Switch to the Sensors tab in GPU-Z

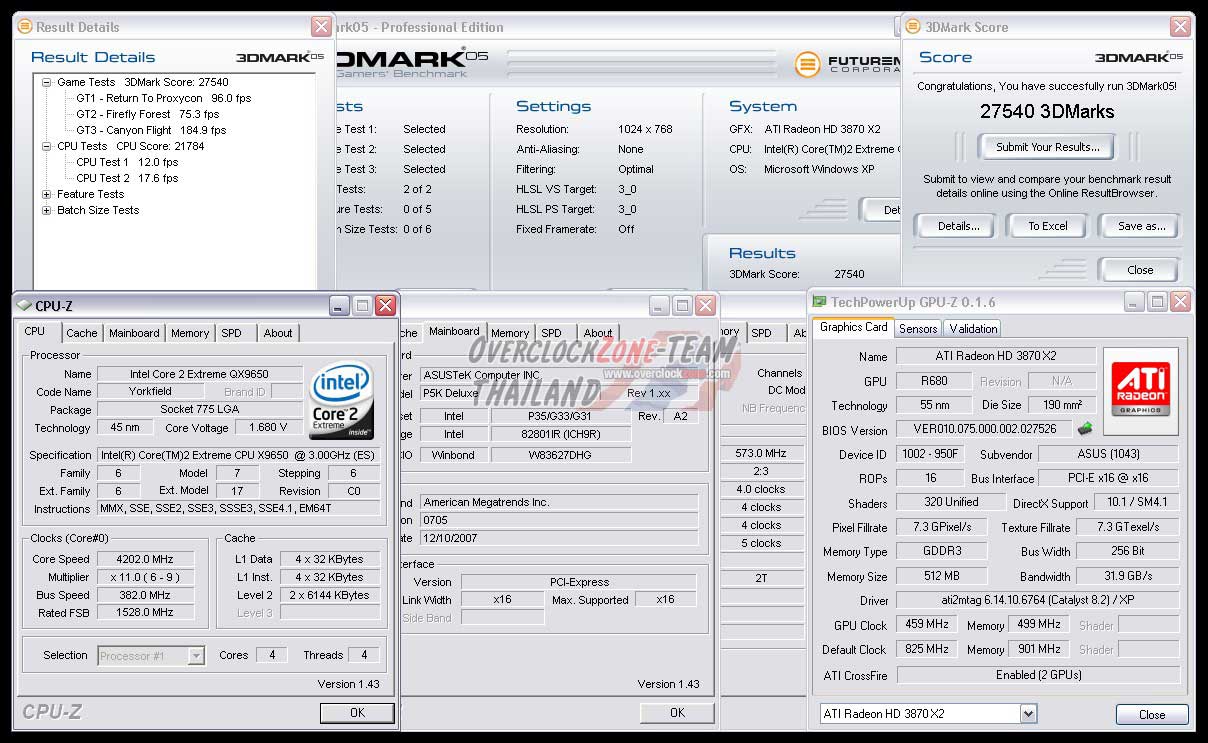tap(918, 328)
